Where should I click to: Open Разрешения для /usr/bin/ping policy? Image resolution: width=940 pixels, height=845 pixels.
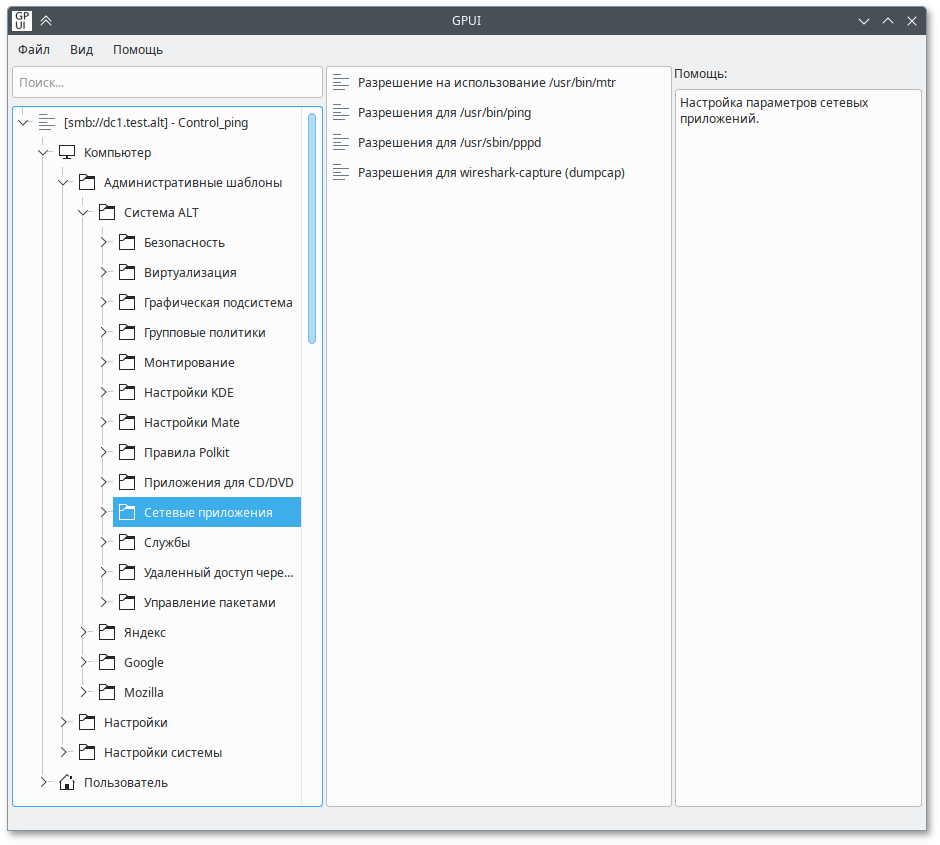[444, 112]
